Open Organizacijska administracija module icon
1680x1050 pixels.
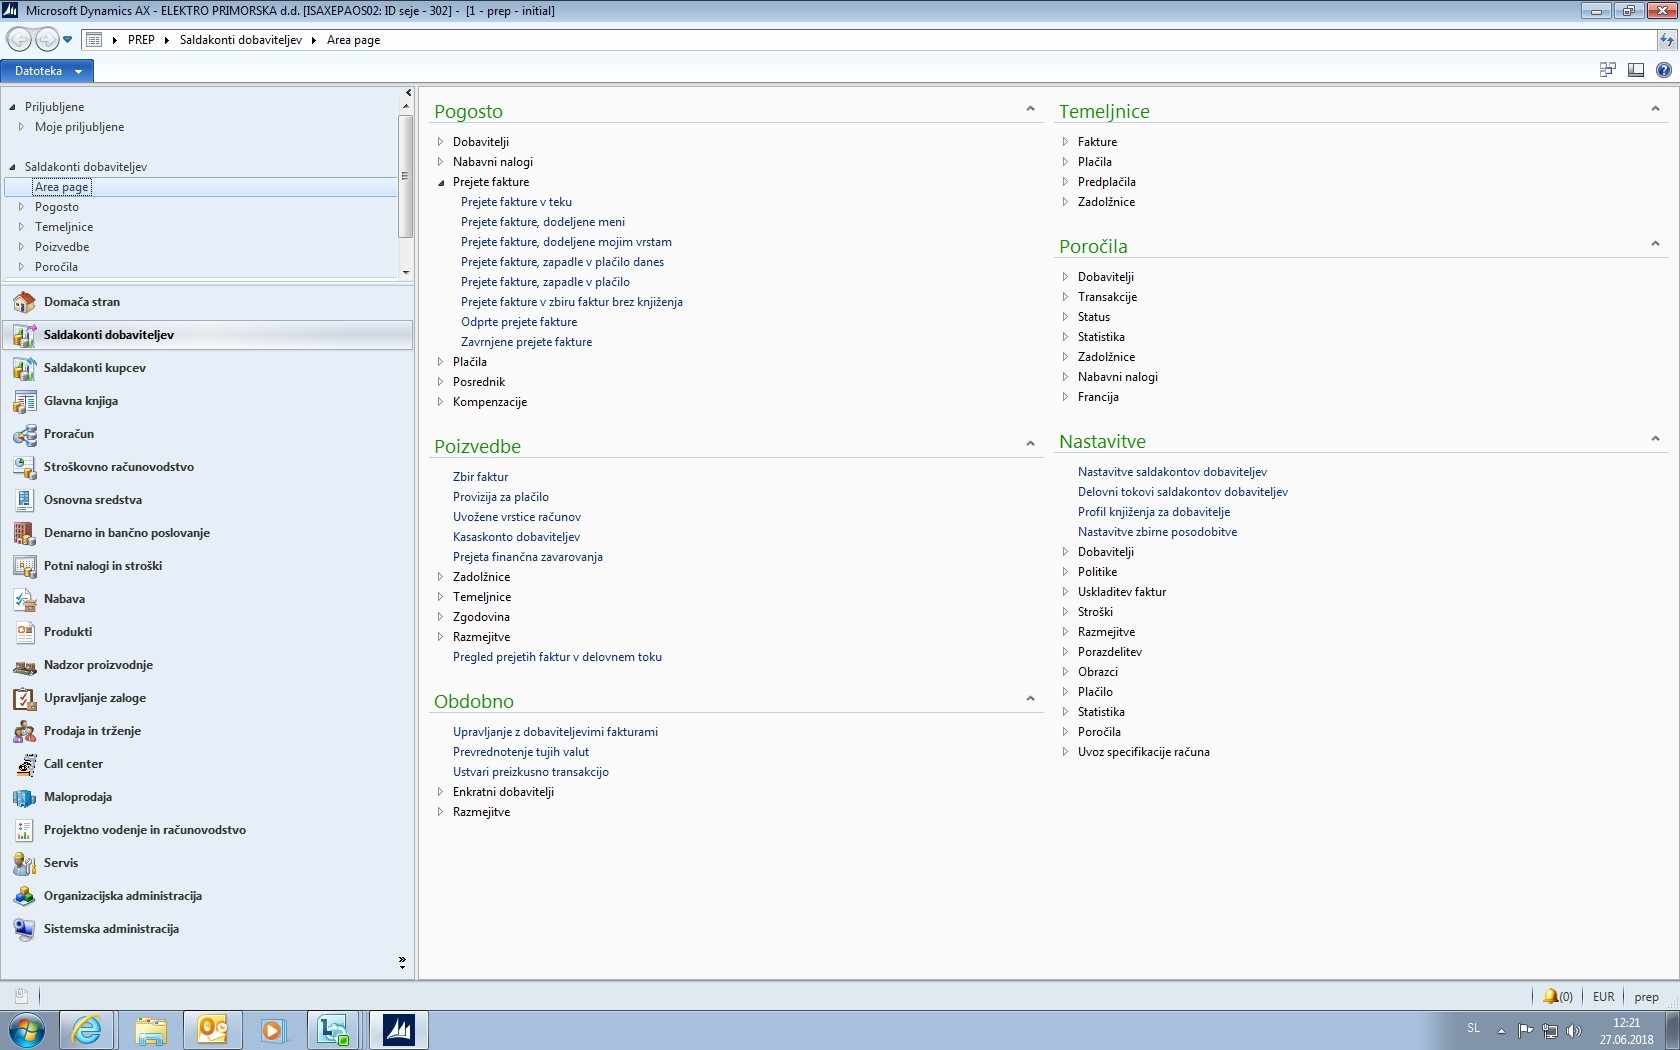tap(24, 896)
